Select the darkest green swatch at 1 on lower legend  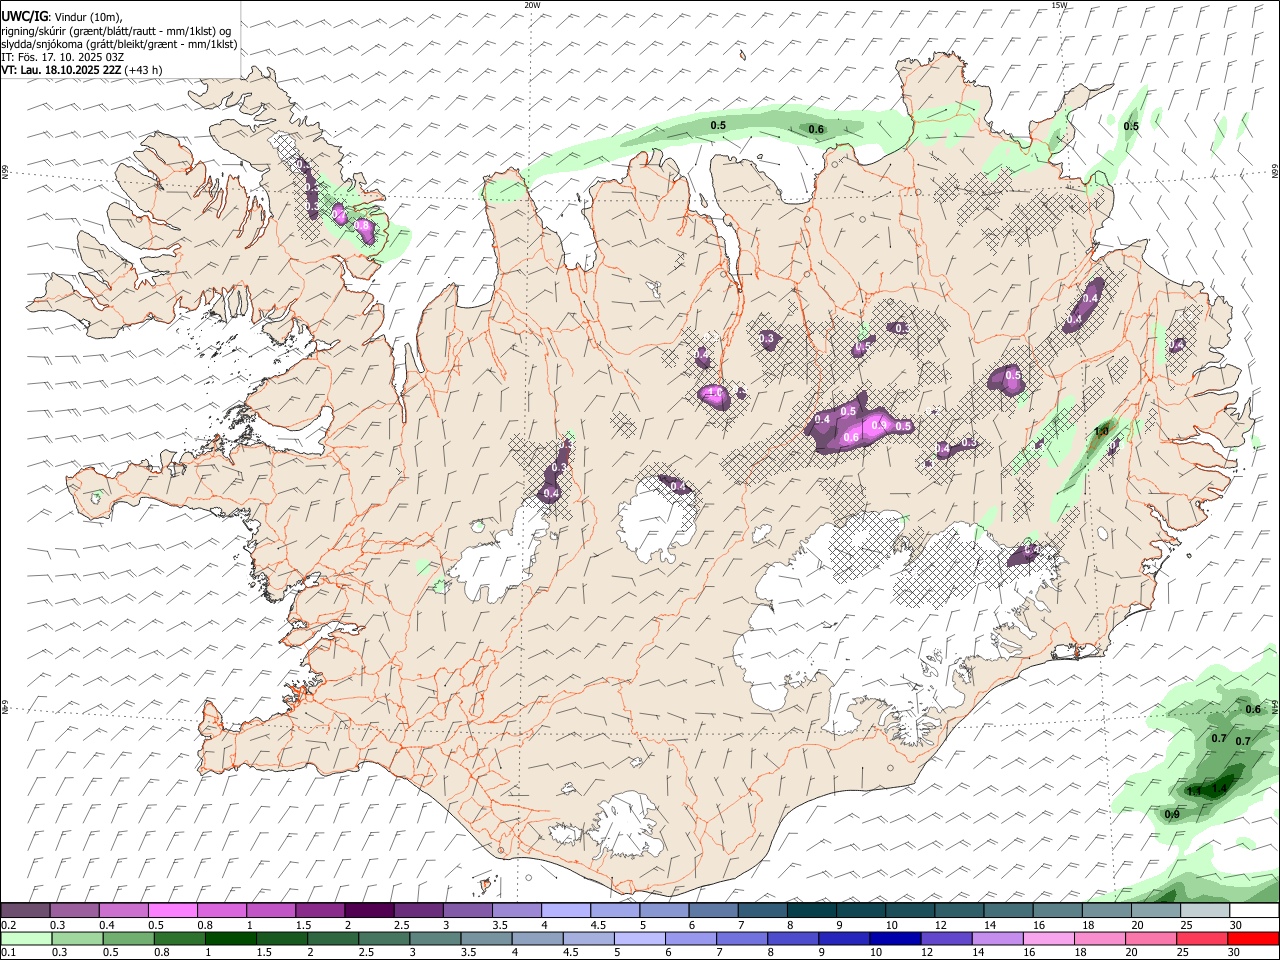click(230, 938)
